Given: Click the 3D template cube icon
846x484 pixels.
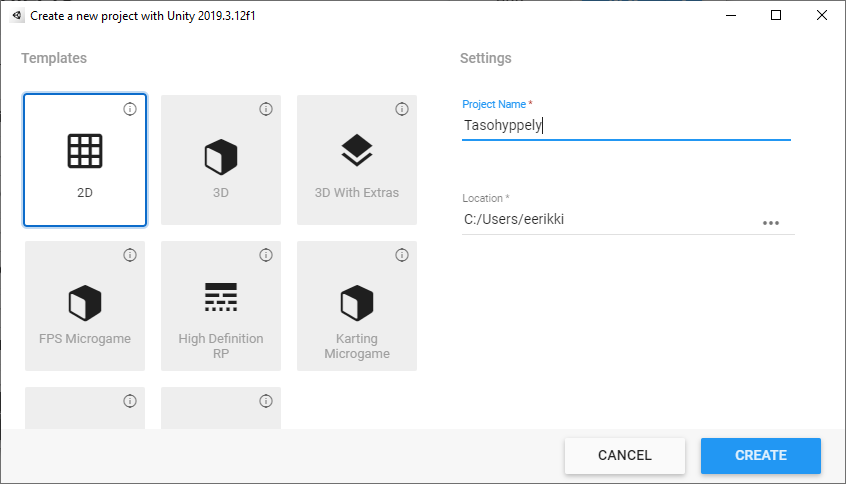Looking at the screenshot, I should point(221,157).
